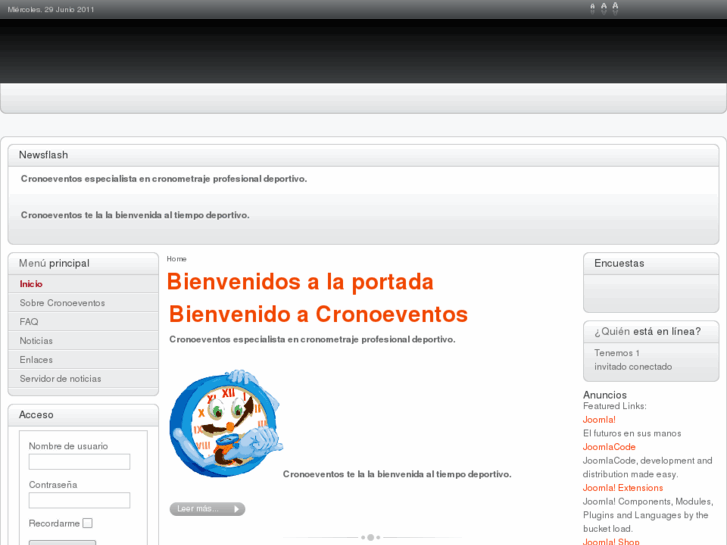Select Tenemos 1 invitado conectado text

point(633,360)
